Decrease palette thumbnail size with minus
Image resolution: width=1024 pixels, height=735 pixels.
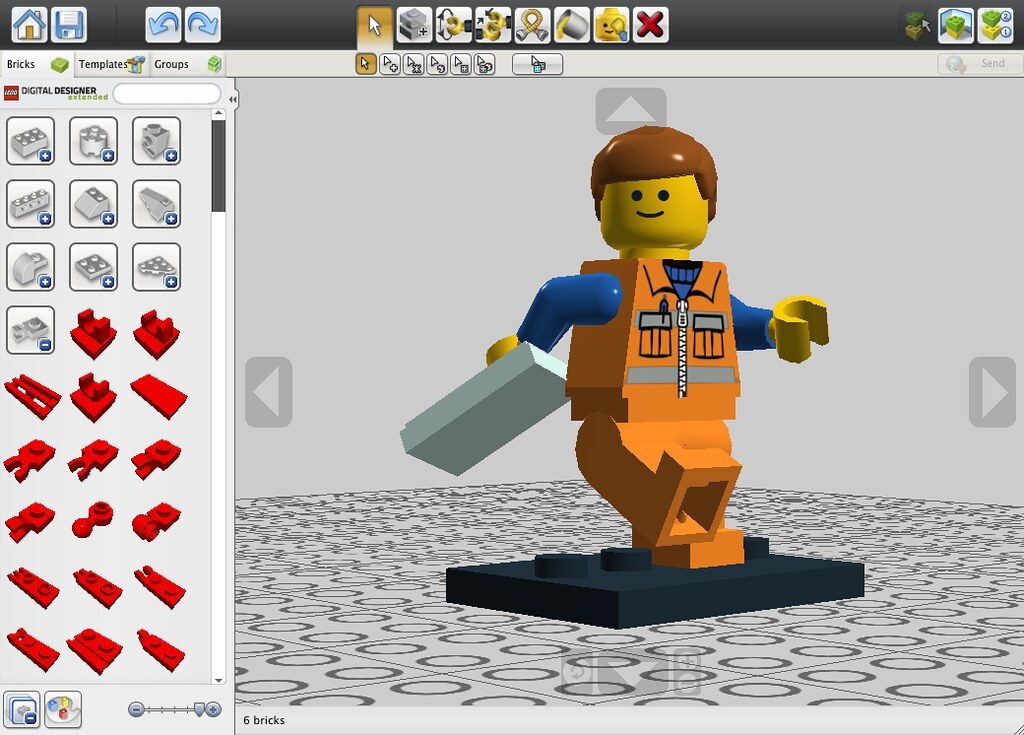pos(136,710)
